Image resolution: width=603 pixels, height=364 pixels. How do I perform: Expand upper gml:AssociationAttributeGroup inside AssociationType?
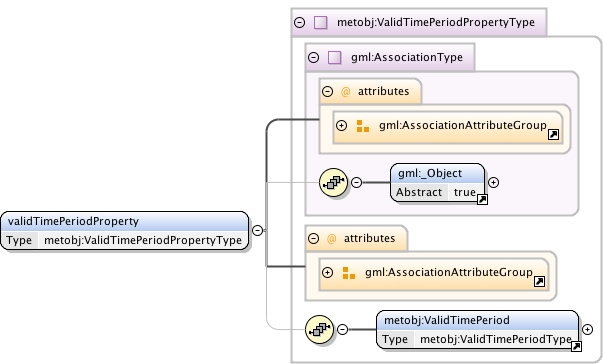point(341,125)
